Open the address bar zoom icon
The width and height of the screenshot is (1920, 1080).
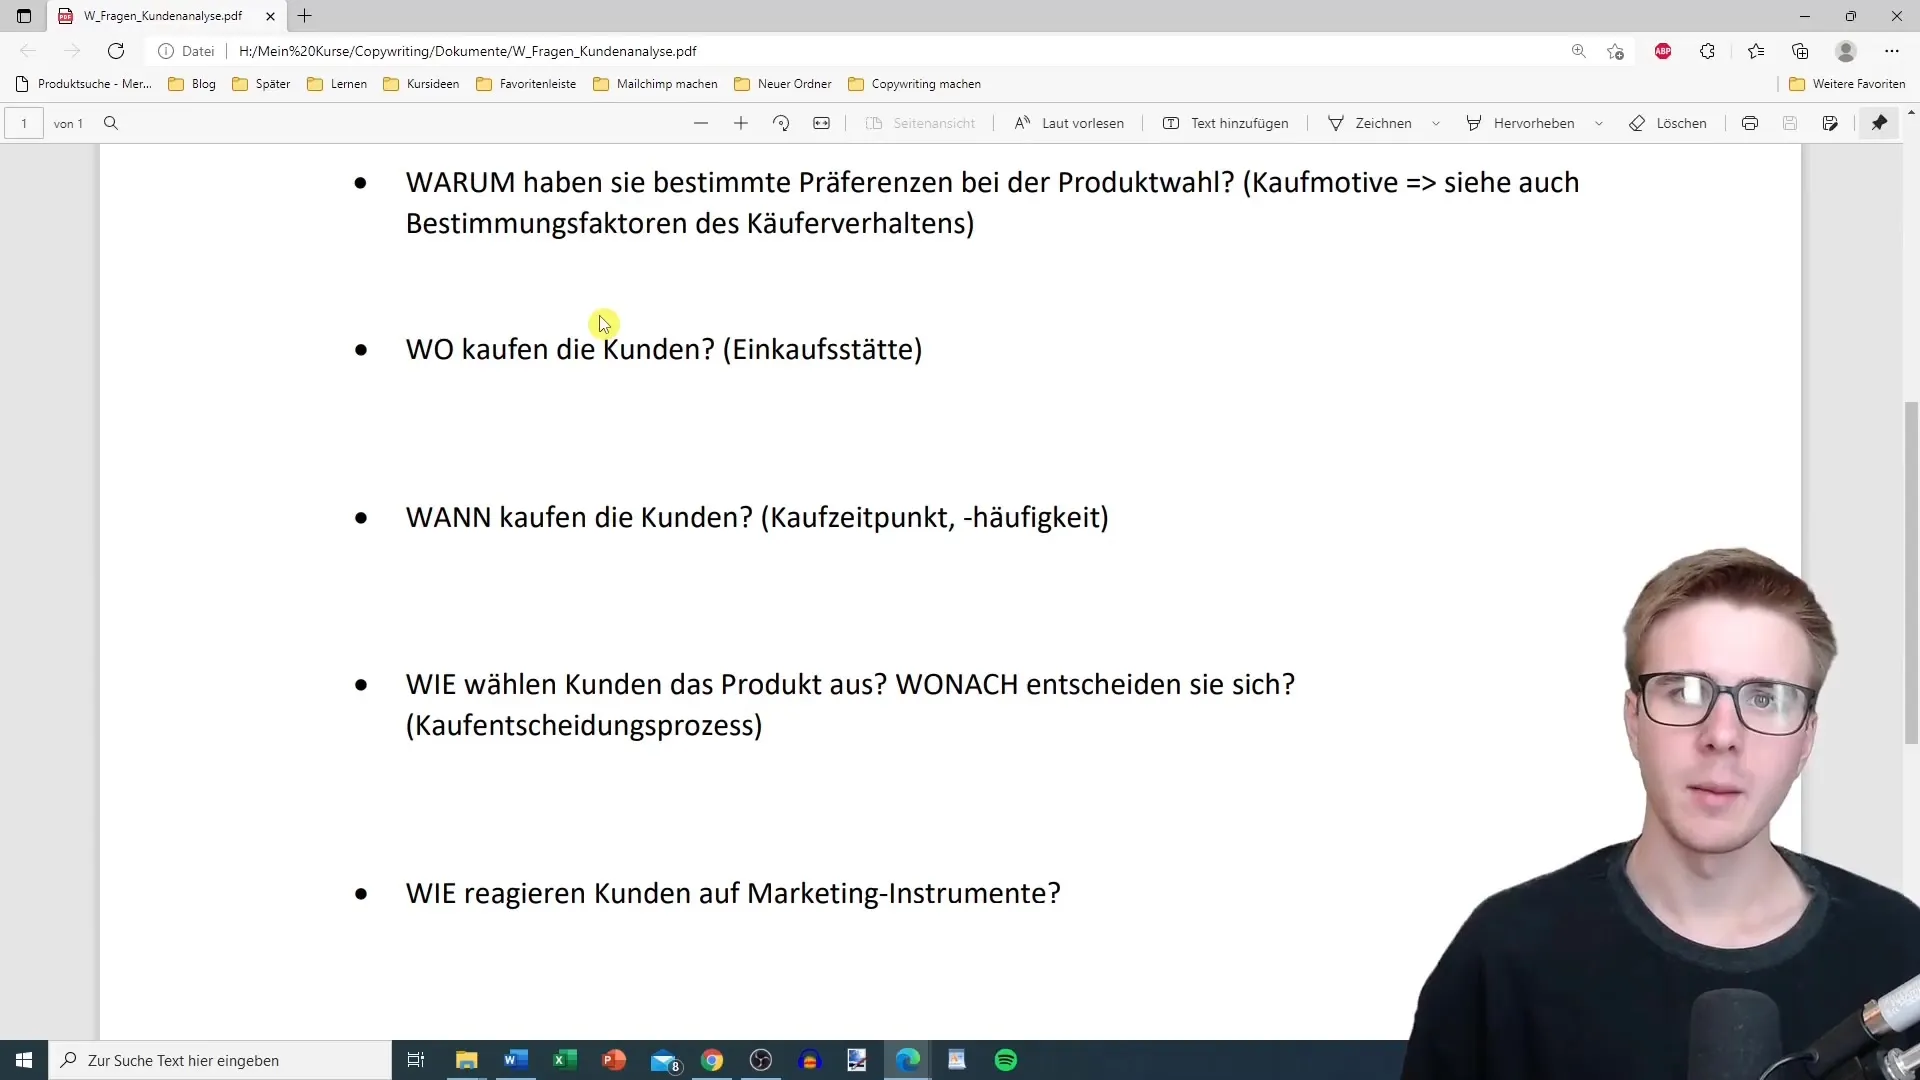(x=1579, y=51)
